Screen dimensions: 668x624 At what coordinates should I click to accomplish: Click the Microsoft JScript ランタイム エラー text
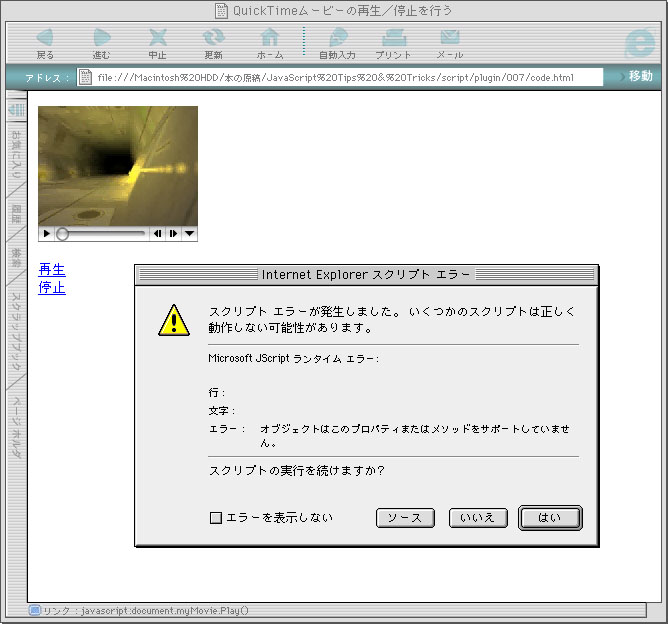point(293,359)
